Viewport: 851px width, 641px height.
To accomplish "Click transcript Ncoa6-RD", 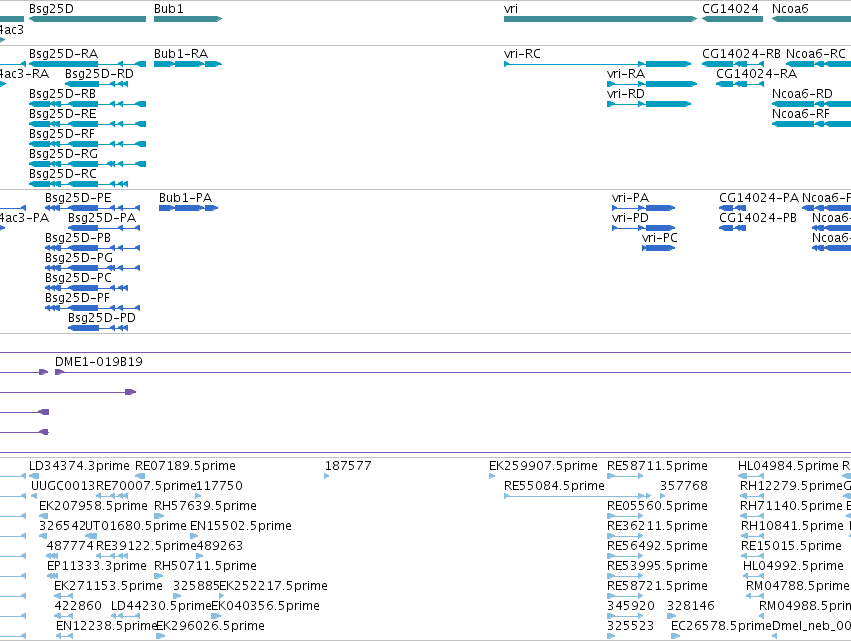I will (x=811, y=104).
